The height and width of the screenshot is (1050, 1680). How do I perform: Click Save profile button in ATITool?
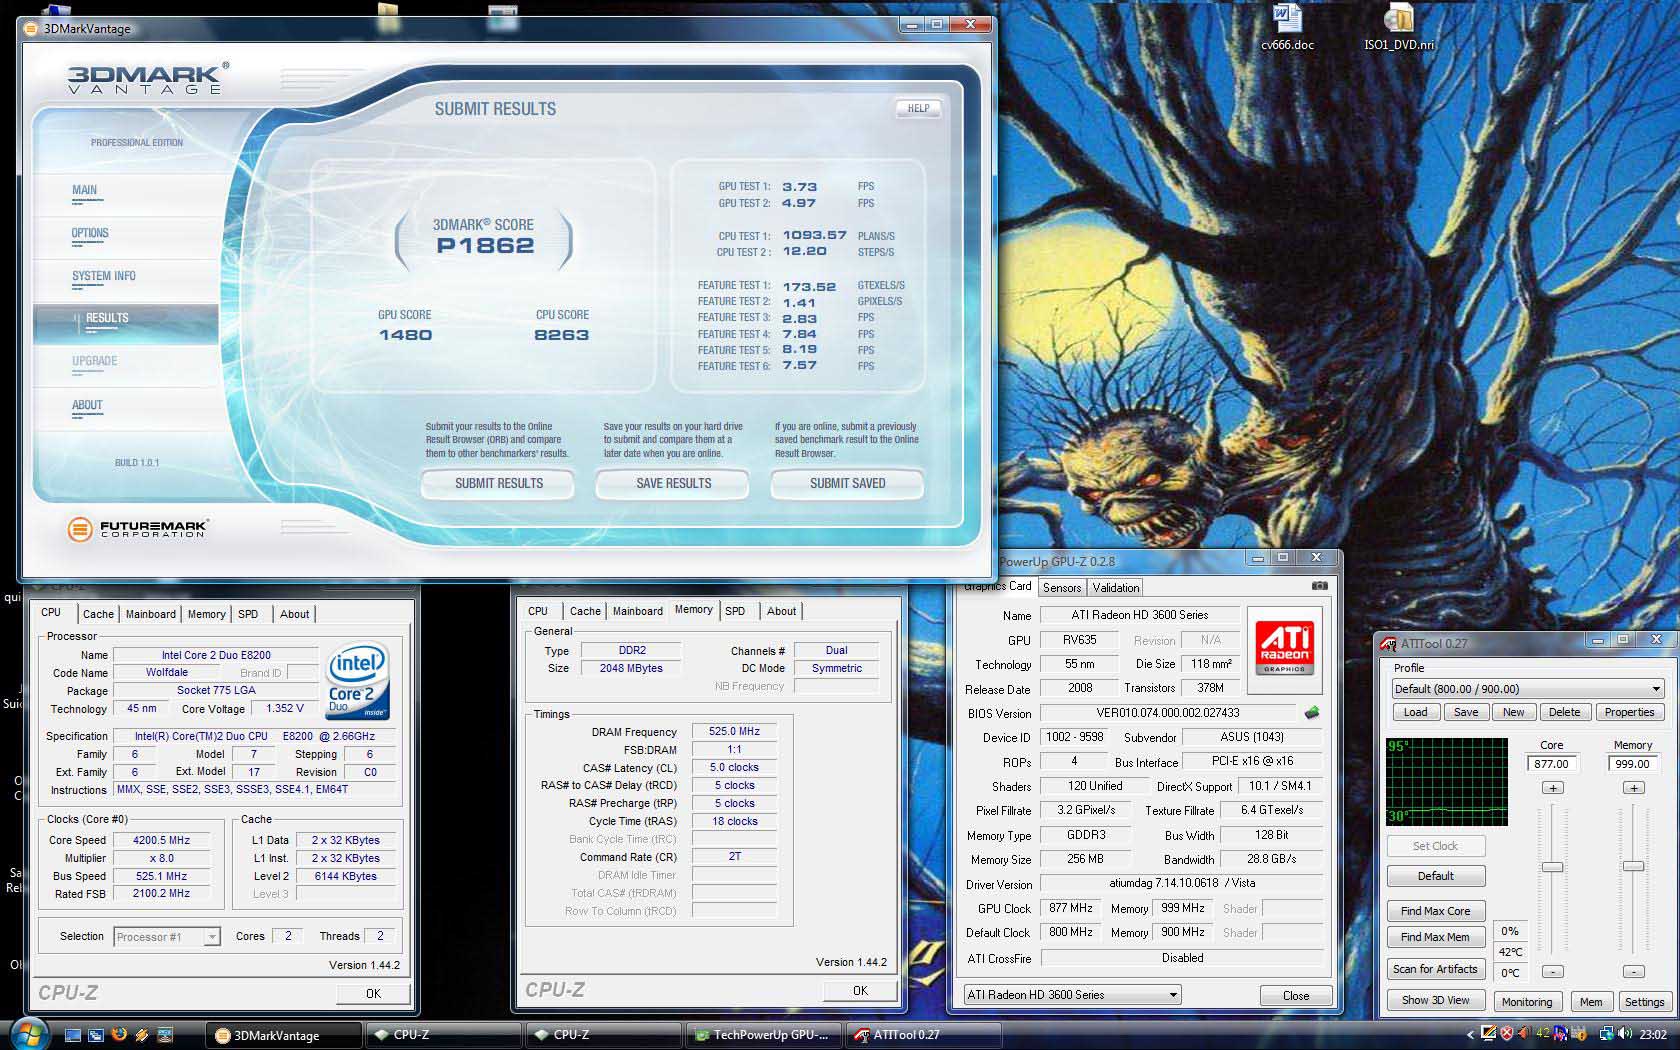1465,712
